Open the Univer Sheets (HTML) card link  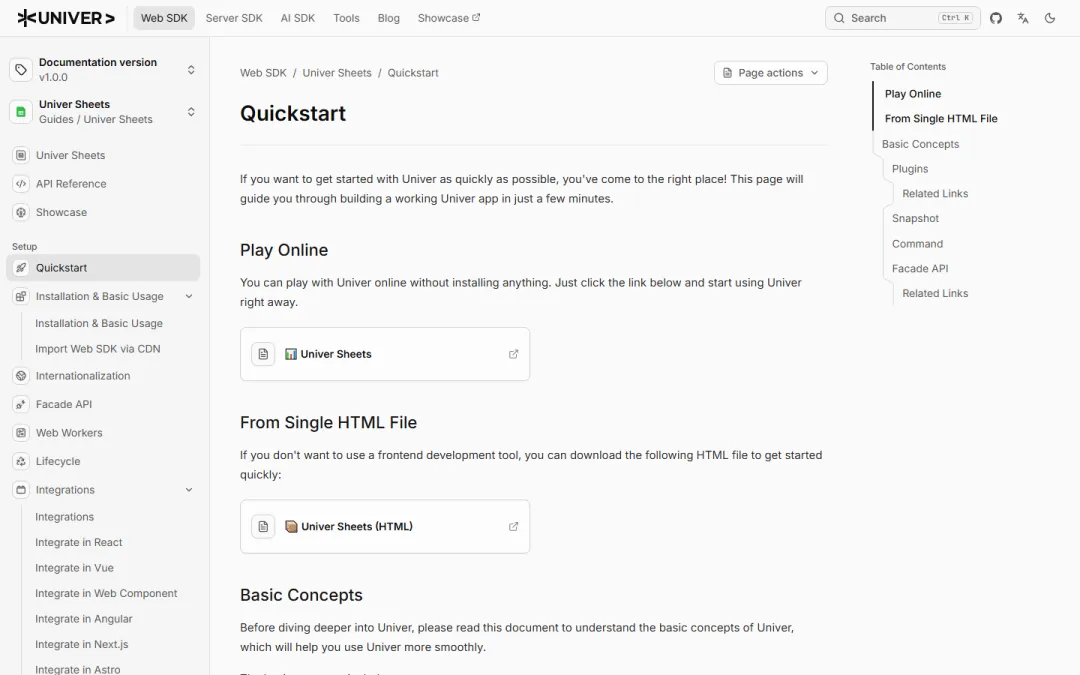[385, 526]
